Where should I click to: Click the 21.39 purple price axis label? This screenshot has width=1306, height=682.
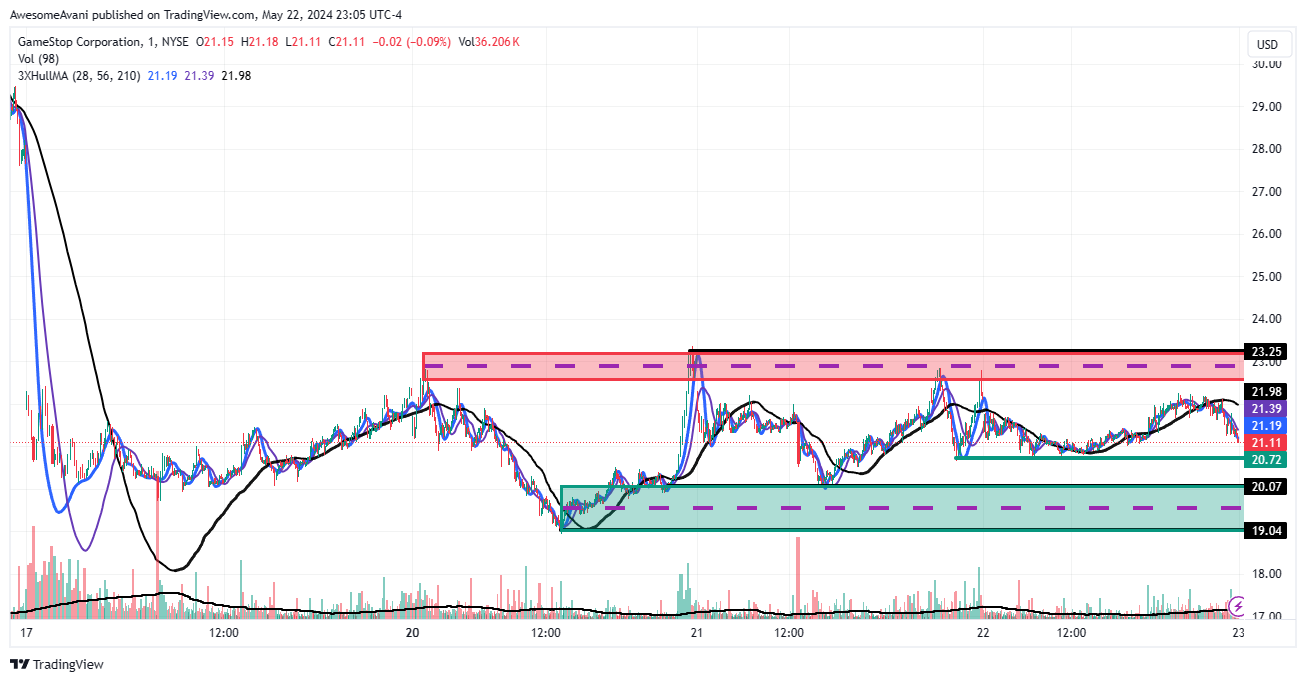pyautogui.click(x=1265, y=409)
